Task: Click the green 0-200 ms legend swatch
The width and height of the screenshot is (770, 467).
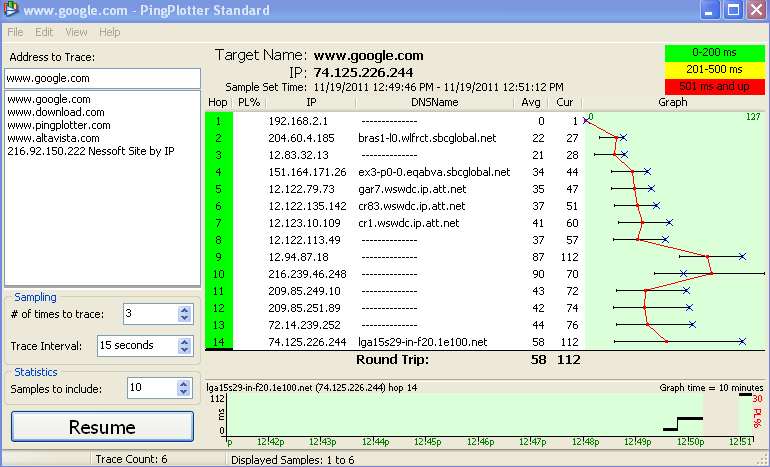Action: pos(715,53)
